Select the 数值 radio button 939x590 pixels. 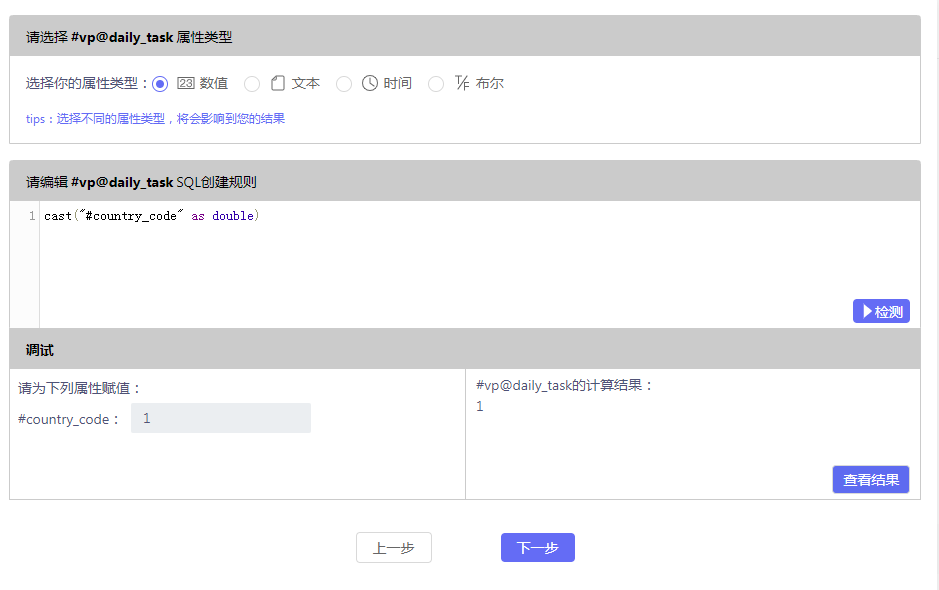(160, 84)
